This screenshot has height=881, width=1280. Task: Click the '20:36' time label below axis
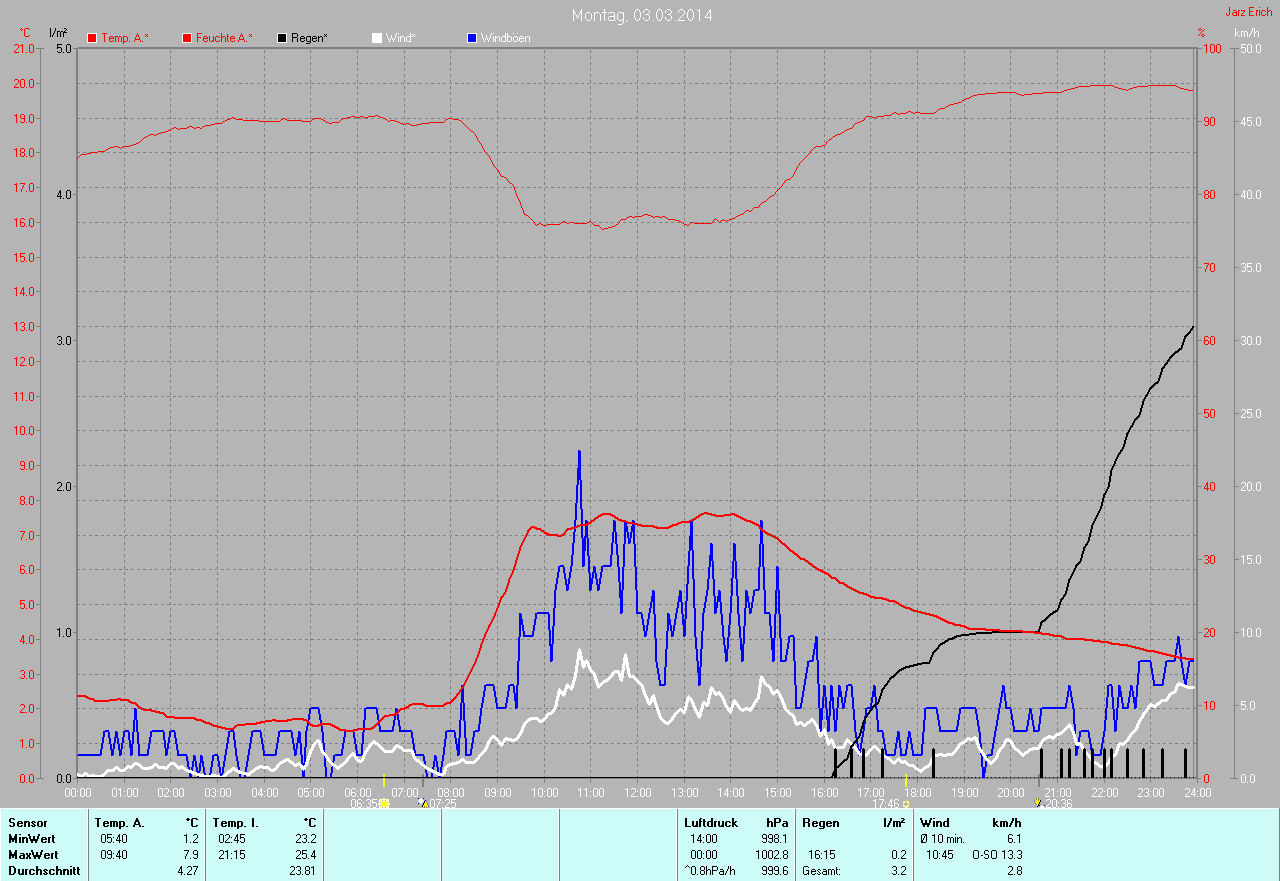tap(1058, 803)
